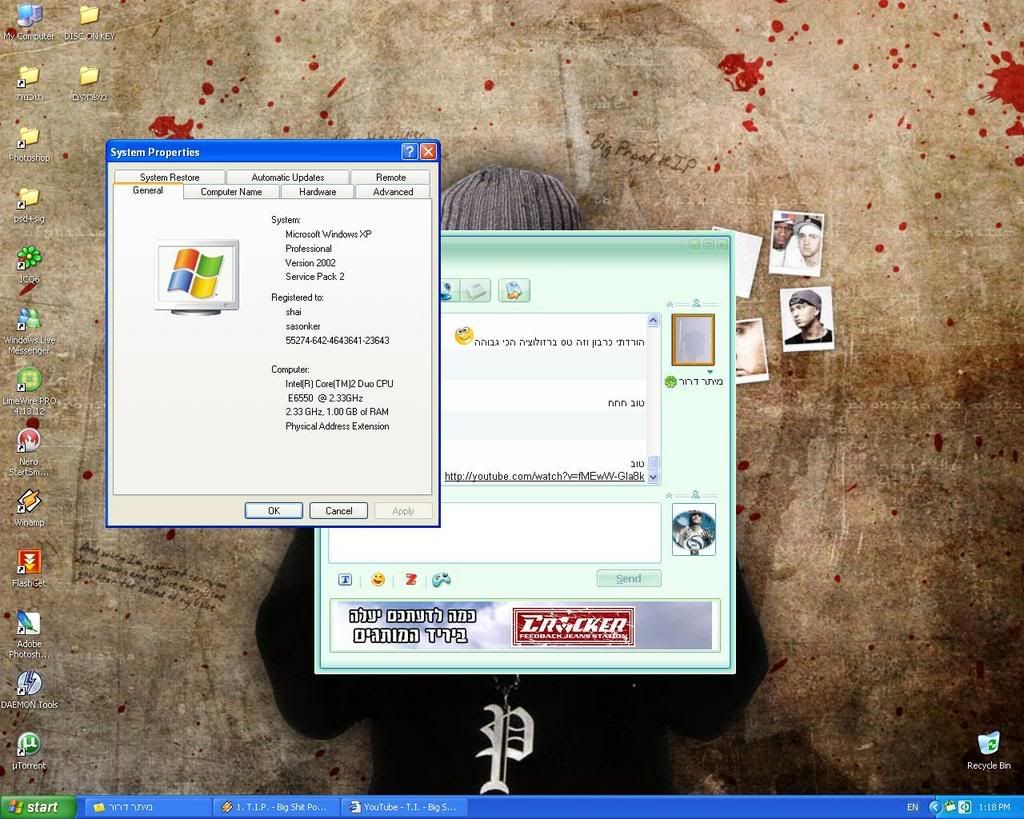Select the Winamp desktop shortcut
This screenshot has height=819, width=1024.
click(29, 502)
